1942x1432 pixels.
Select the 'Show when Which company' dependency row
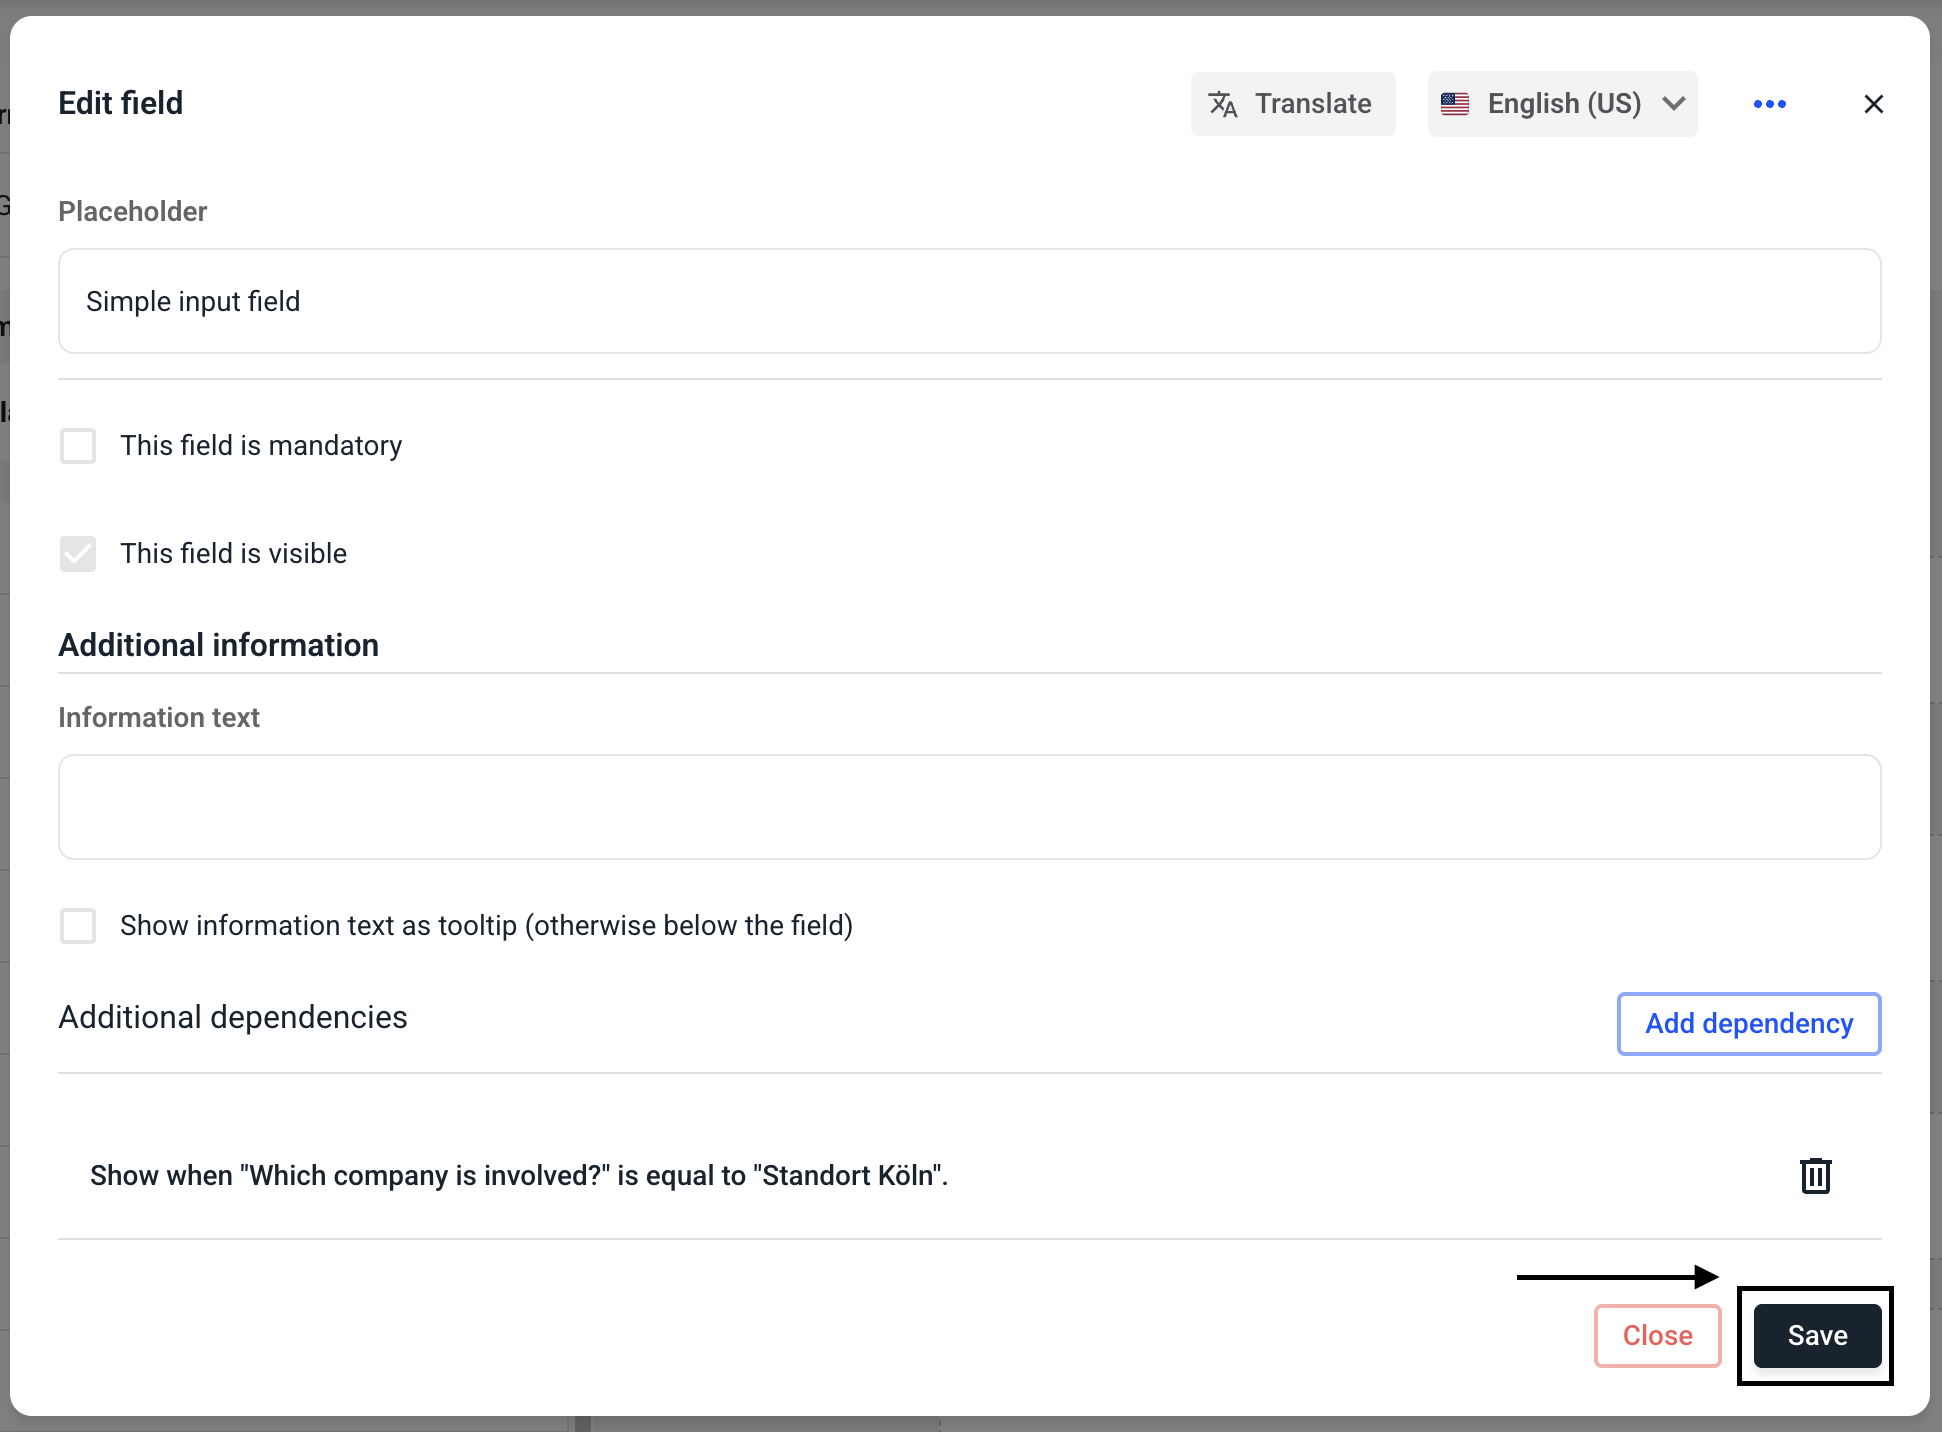519,1175
